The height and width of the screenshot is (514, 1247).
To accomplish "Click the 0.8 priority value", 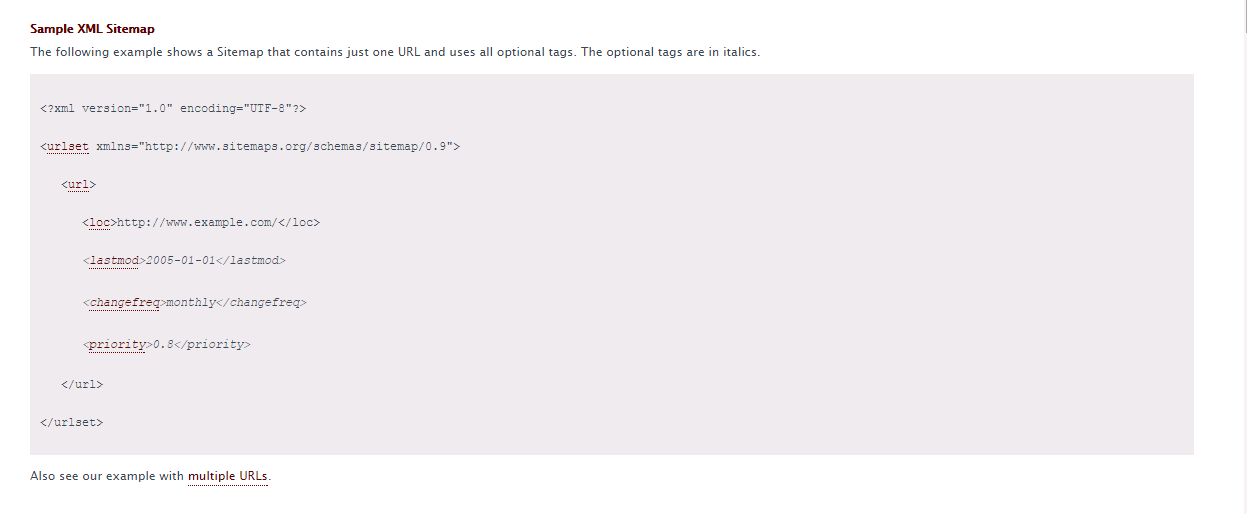I will click(162, 344).
